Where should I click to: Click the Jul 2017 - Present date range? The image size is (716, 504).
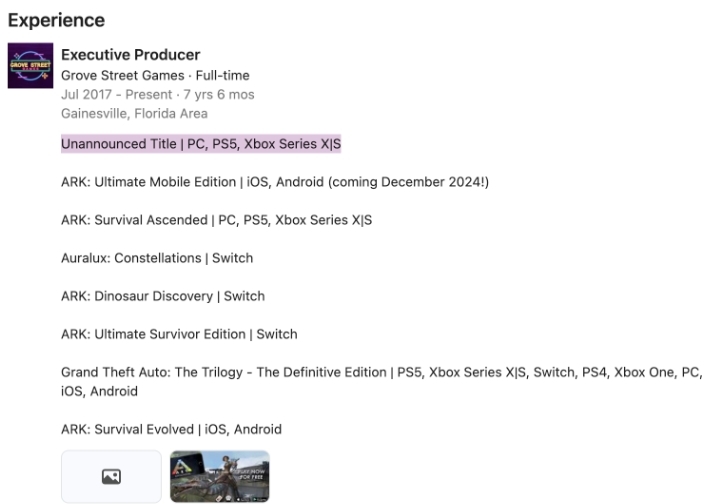[116, 94]
